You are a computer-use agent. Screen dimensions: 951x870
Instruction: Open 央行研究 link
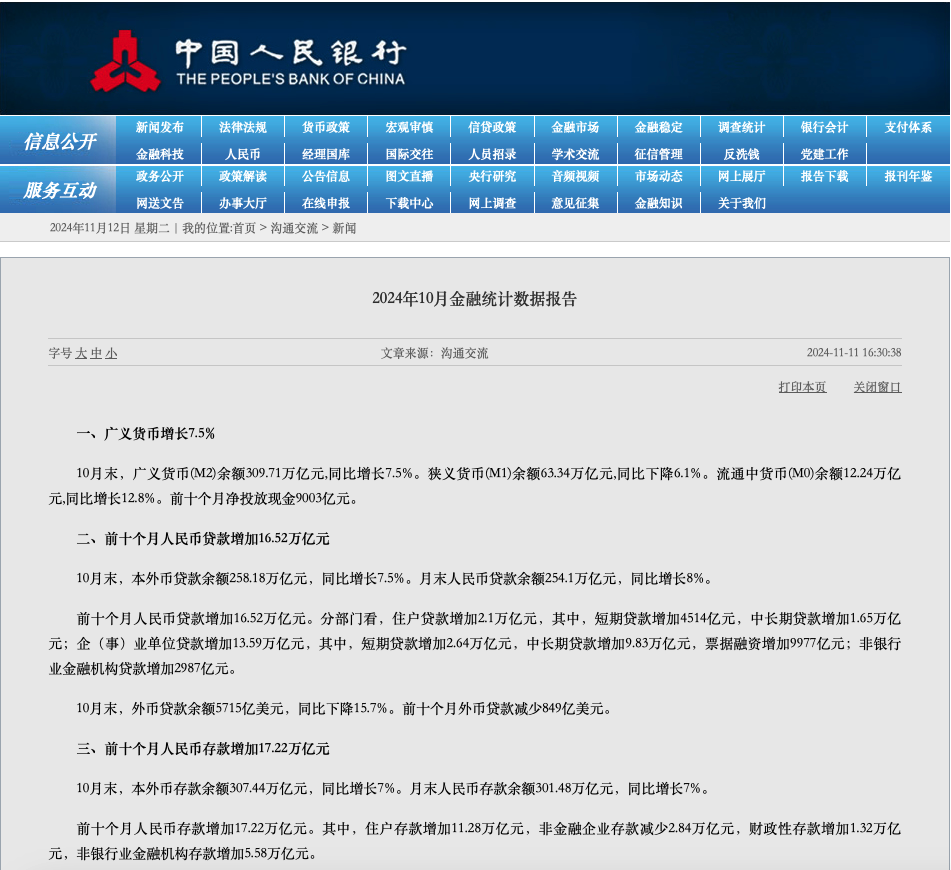pyautogui.click(x=492, y=177)
